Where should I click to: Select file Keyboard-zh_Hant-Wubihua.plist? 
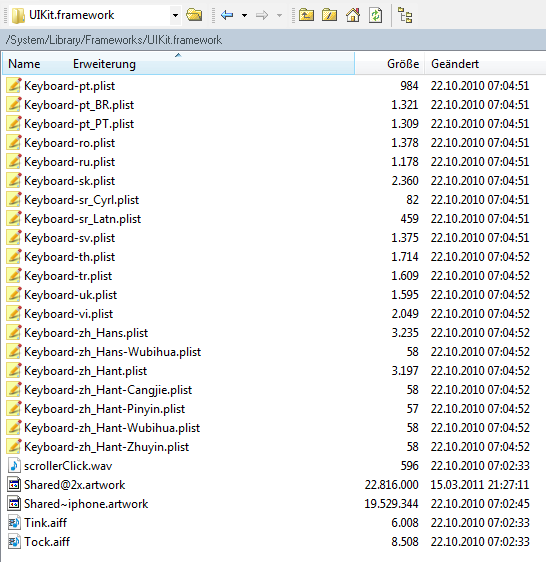(x=112, y=428)
